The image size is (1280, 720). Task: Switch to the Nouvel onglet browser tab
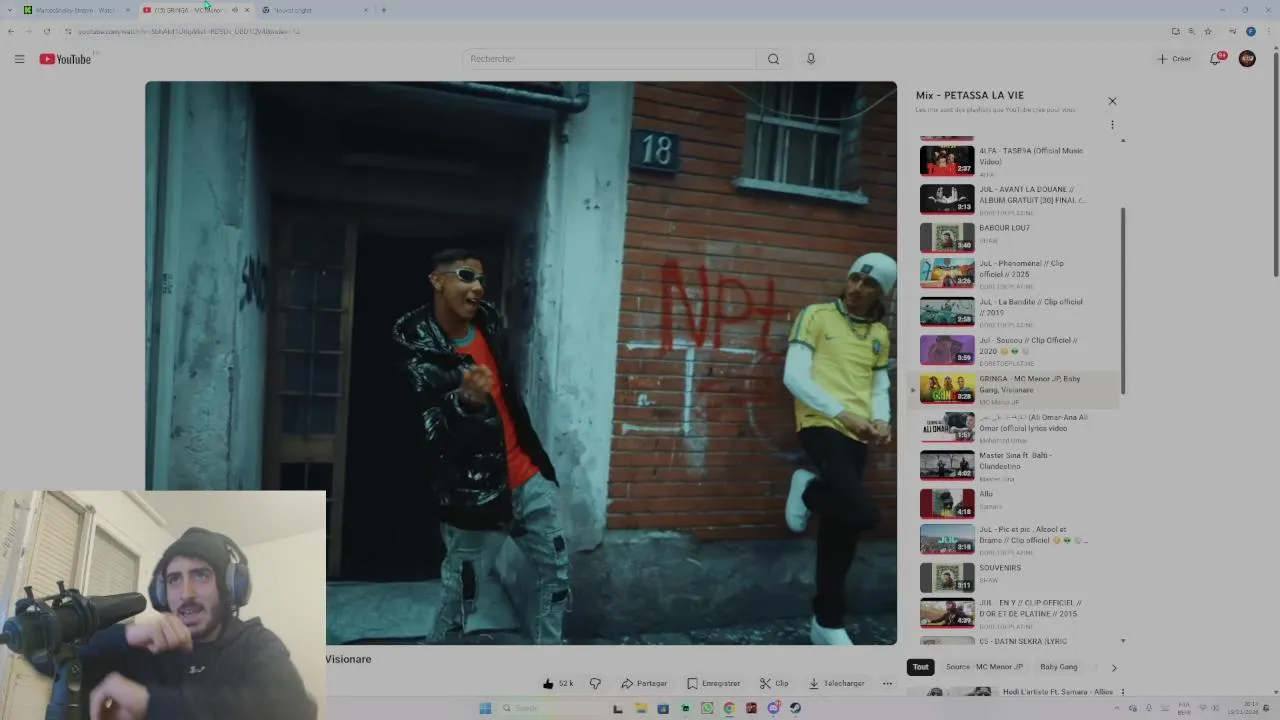click(314, 10)
